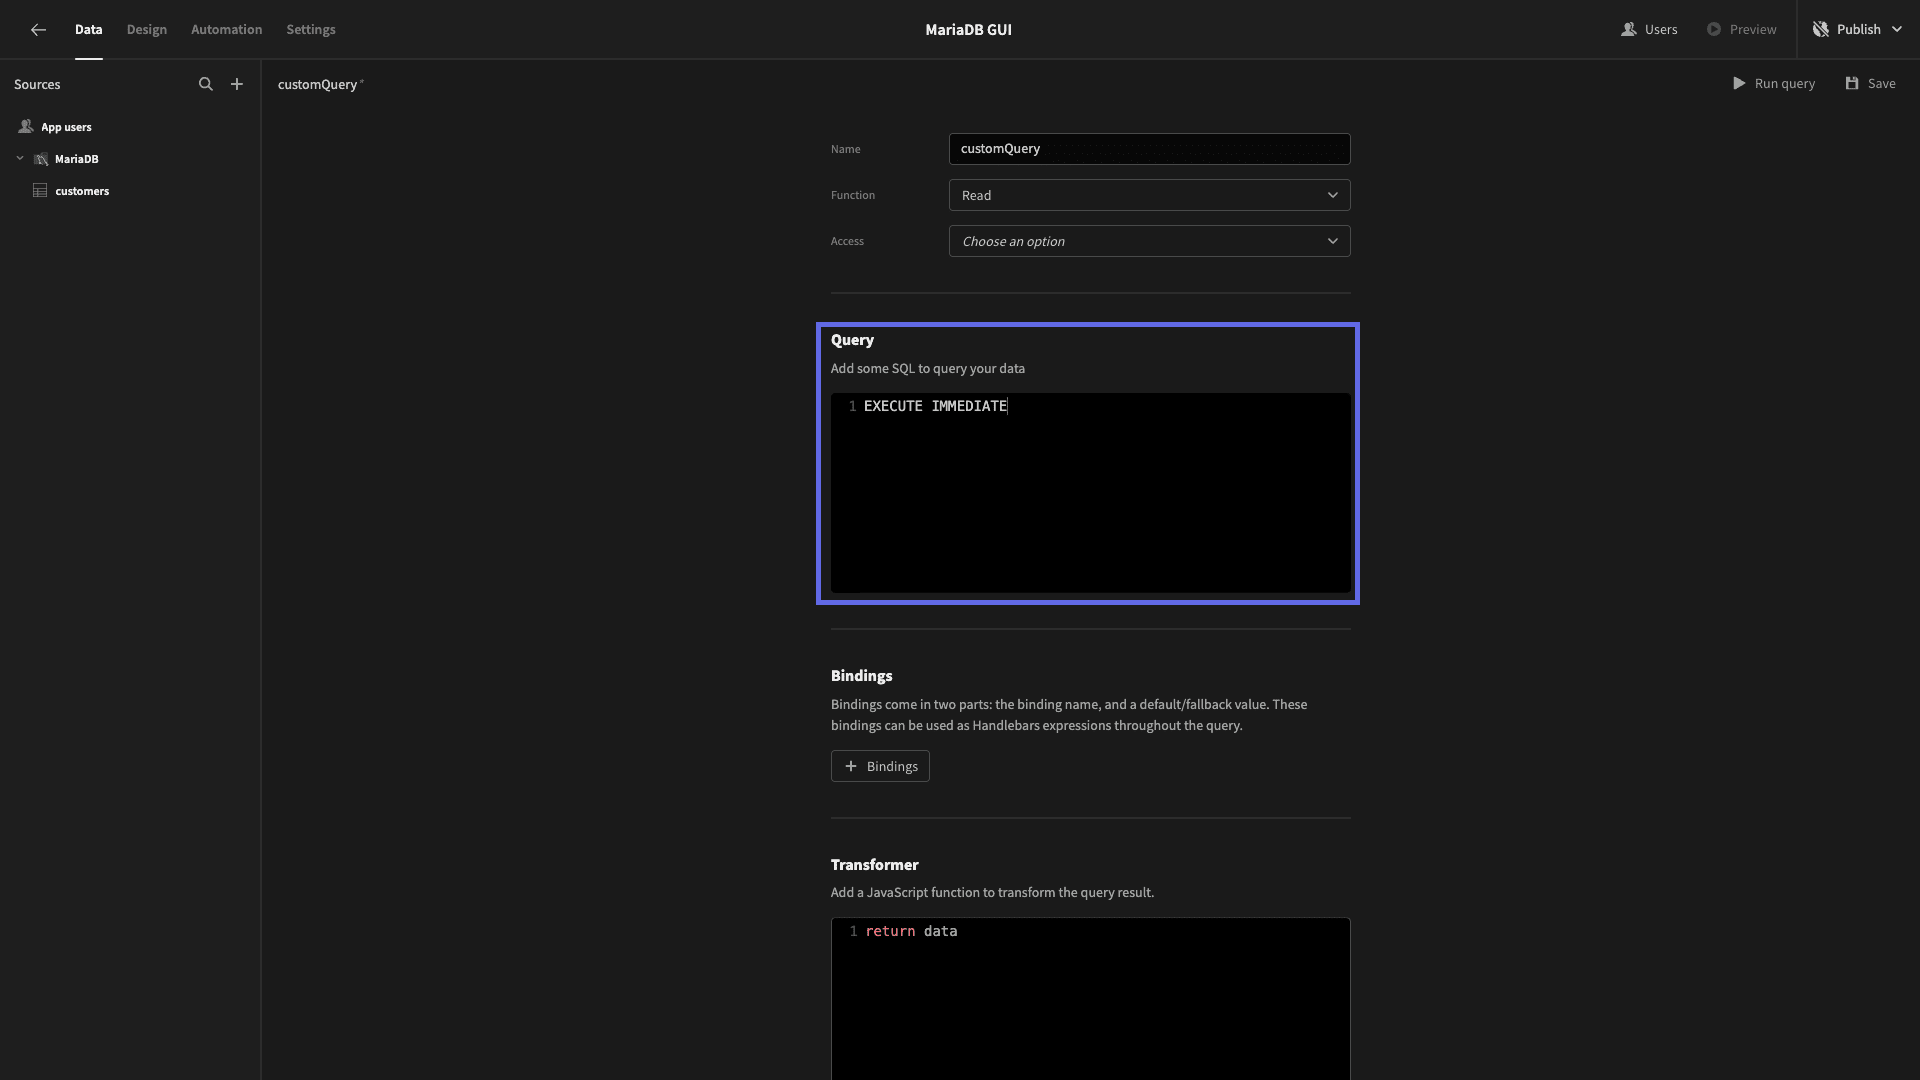The width and height of the screenshot is (1920, 1080).
Task: Click the Publish rocket icon
Action: (x=1821, y=30)
